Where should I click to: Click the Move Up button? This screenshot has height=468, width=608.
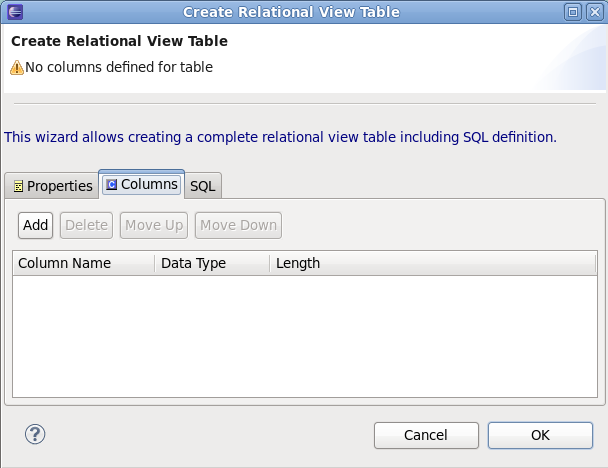click(x=154, y=225)
